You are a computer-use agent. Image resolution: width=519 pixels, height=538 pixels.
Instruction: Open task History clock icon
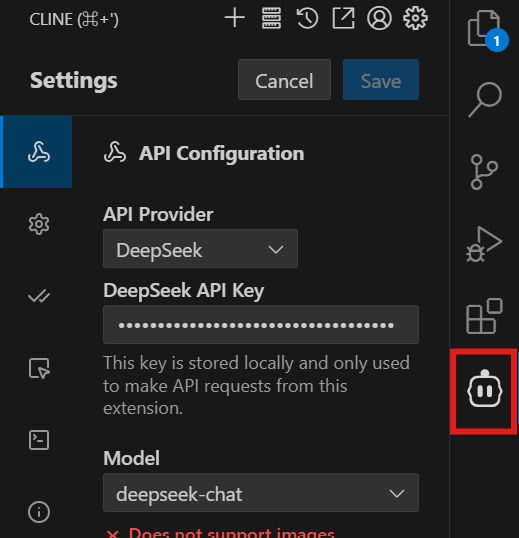click(307, 18)
